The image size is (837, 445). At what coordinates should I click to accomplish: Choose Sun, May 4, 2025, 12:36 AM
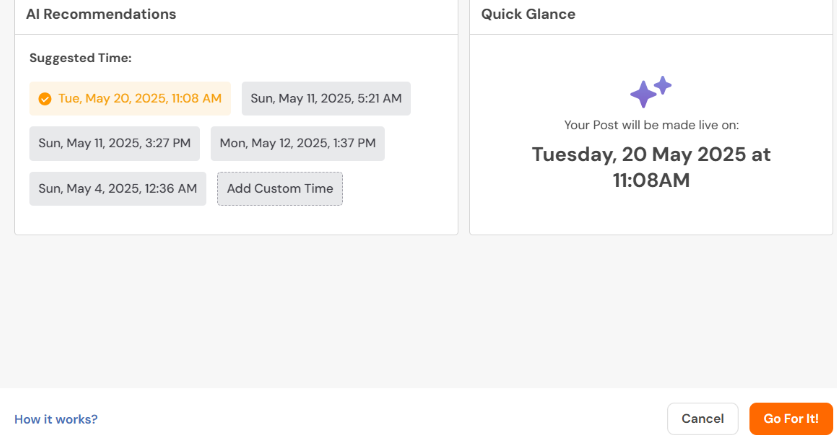118,189
